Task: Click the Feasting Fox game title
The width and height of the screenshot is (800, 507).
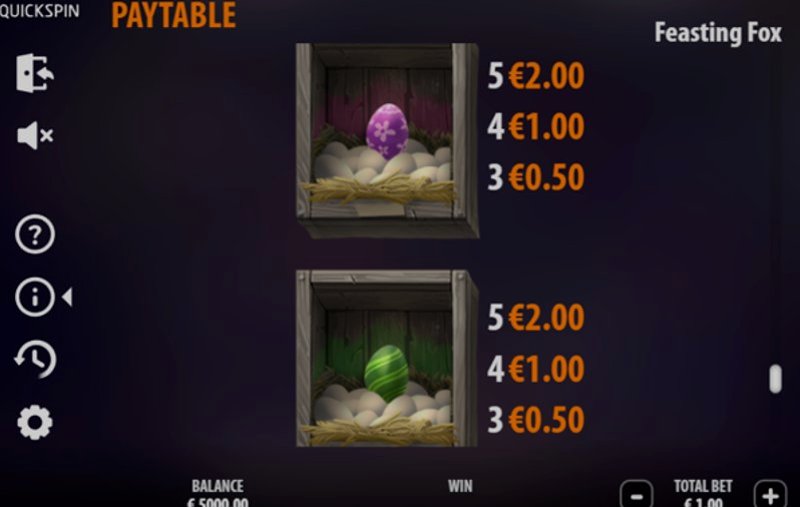Action: click(x=718, y=33)
